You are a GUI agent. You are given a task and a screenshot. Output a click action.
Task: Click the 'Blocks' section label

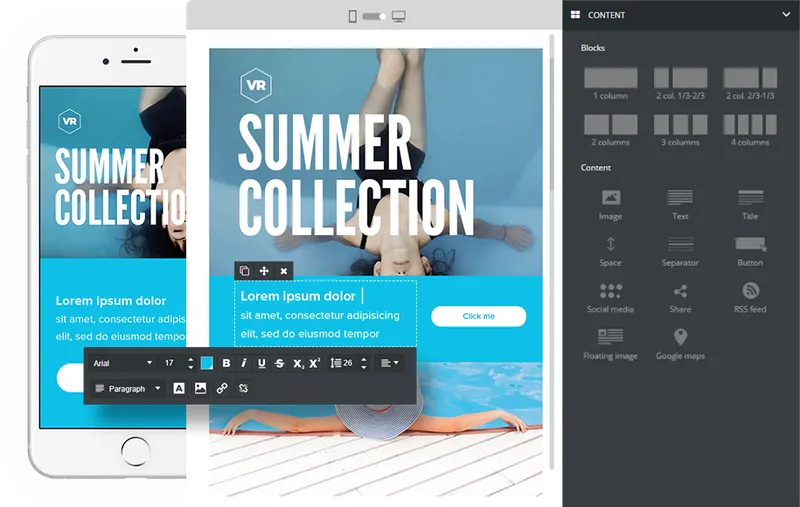593,48
